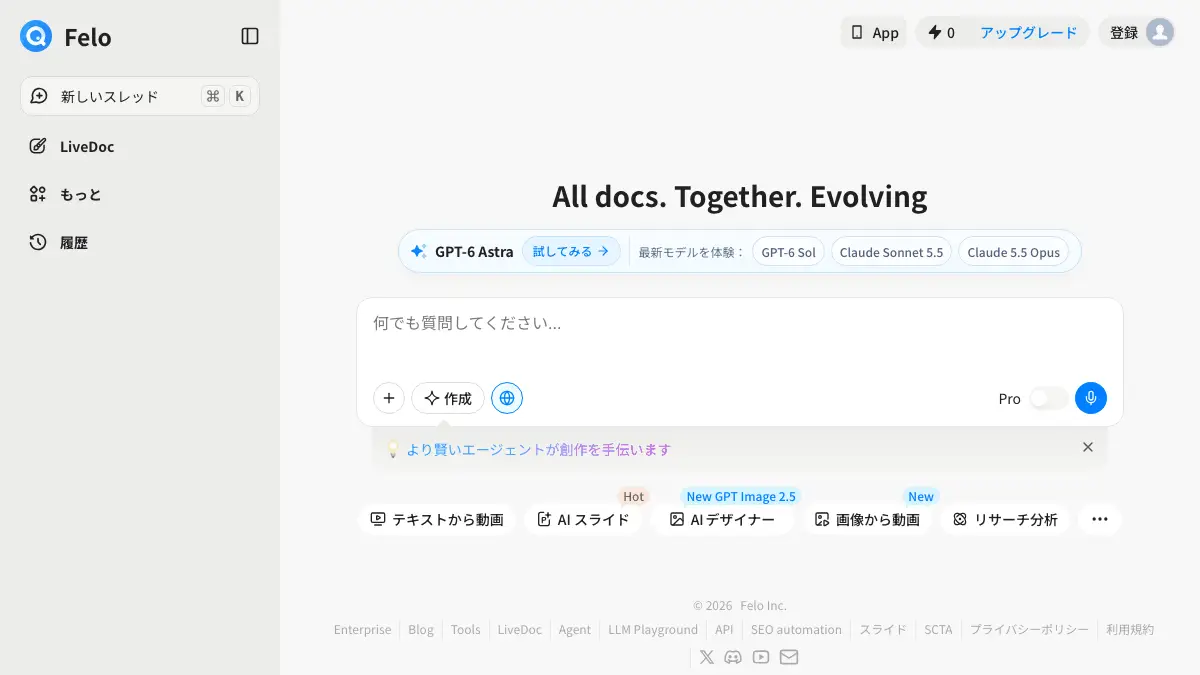The height and width of the screenshot is (675, 1200).
Task: Click the アップグレード upgrade link
Action: pos(1029,32)
